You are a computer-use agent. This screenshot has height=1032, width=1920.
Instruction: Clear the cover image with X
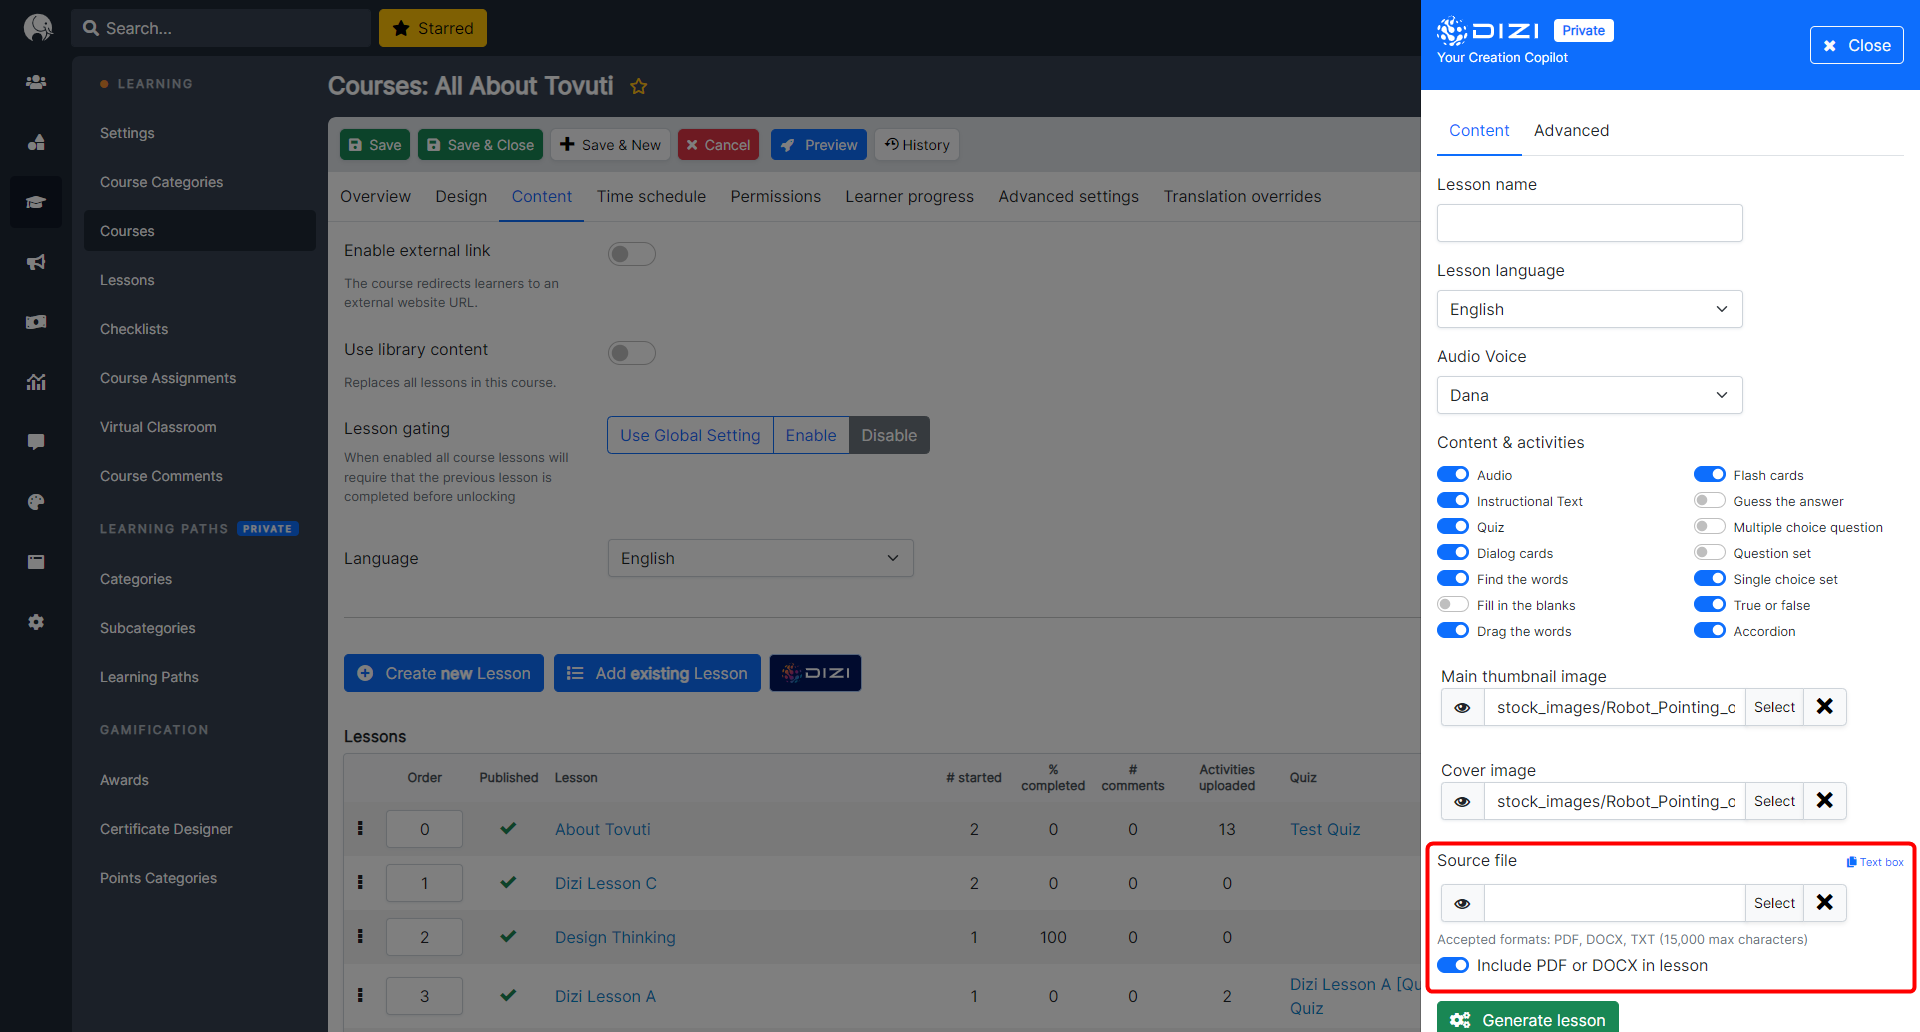coord(1825,801)
